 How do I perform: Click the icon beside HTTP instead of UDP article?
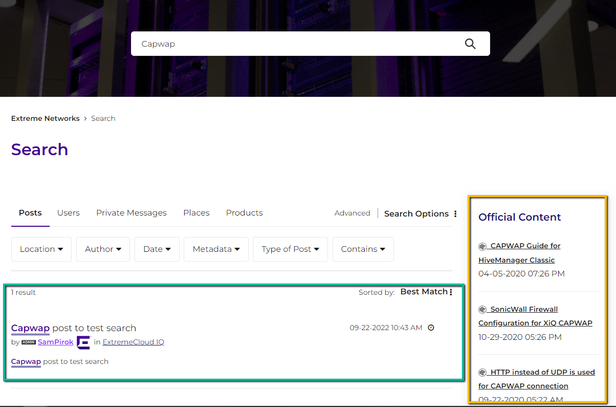click(x=483, y=372)
